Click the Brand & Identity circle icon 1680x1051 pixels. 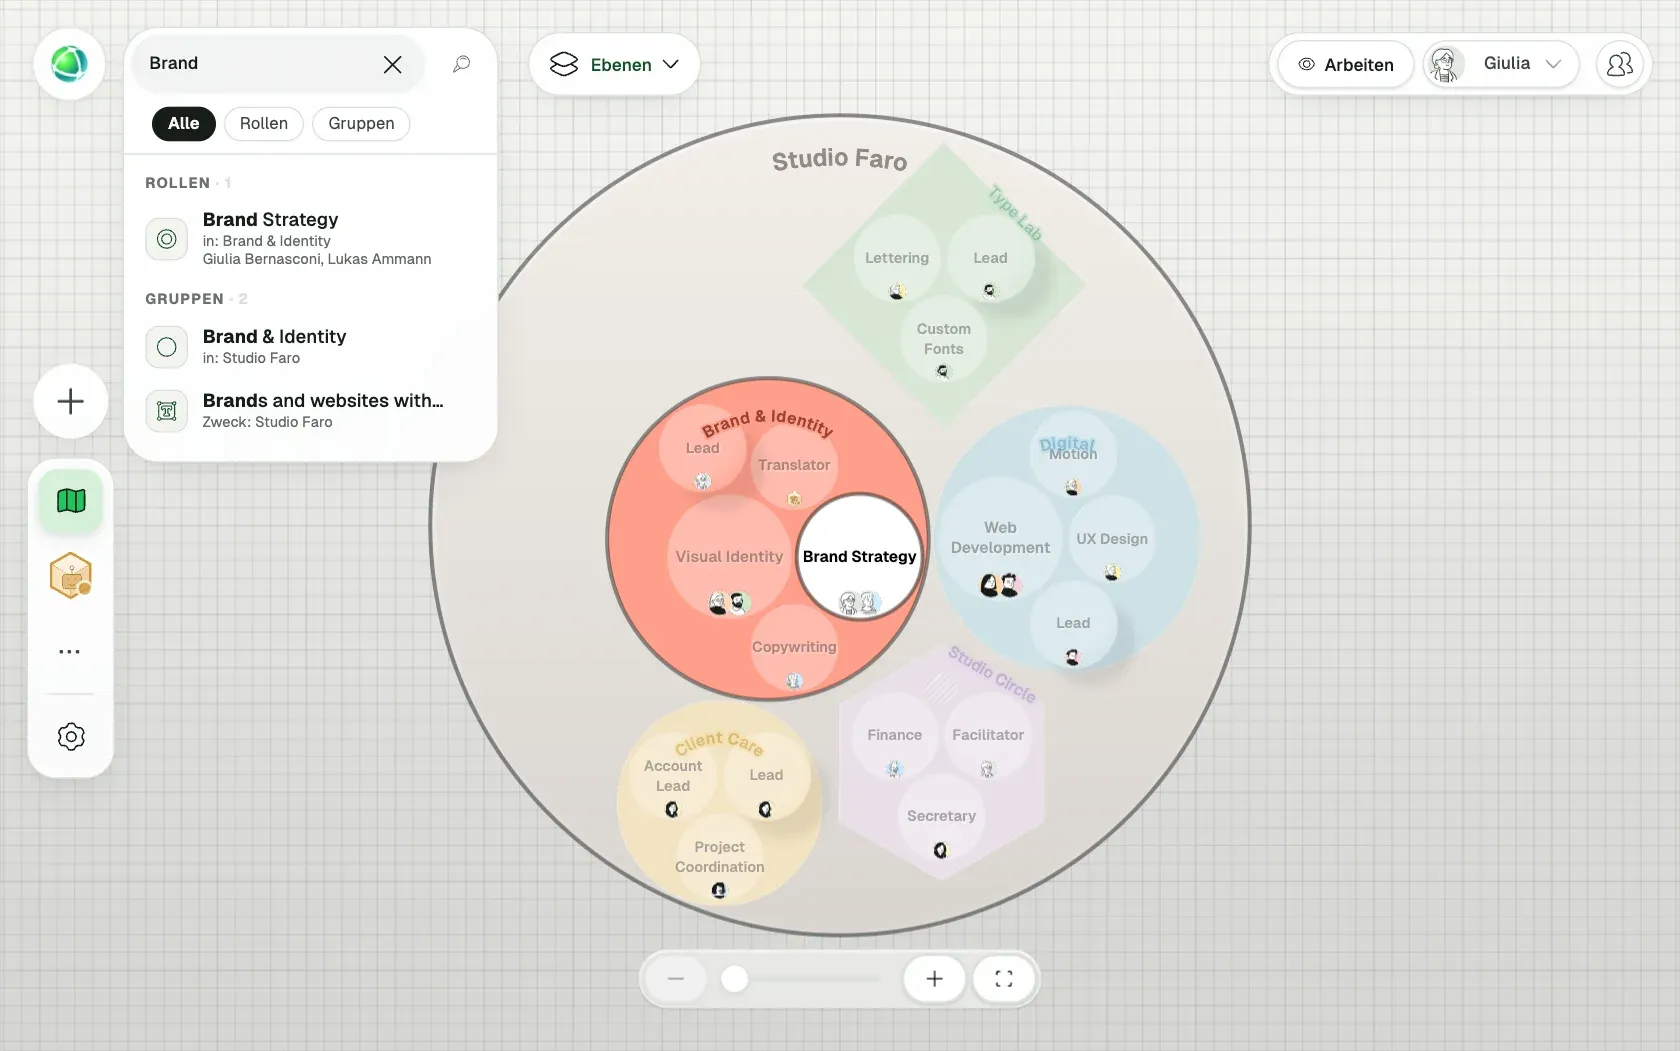[167, 347]
